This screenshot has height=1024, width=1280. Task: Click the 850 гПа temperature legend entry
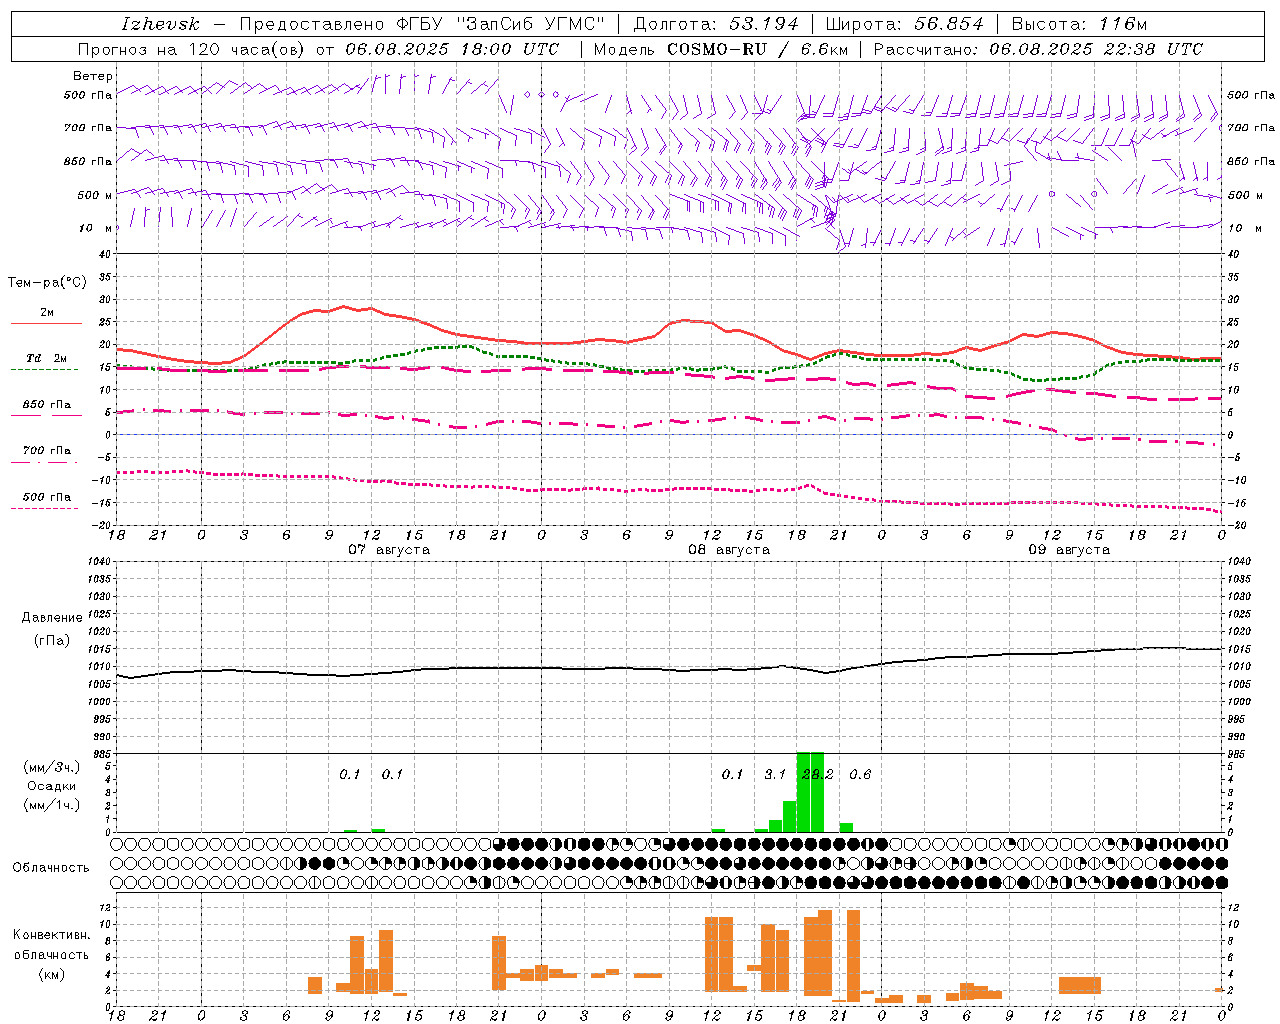(x=46, y=405)
